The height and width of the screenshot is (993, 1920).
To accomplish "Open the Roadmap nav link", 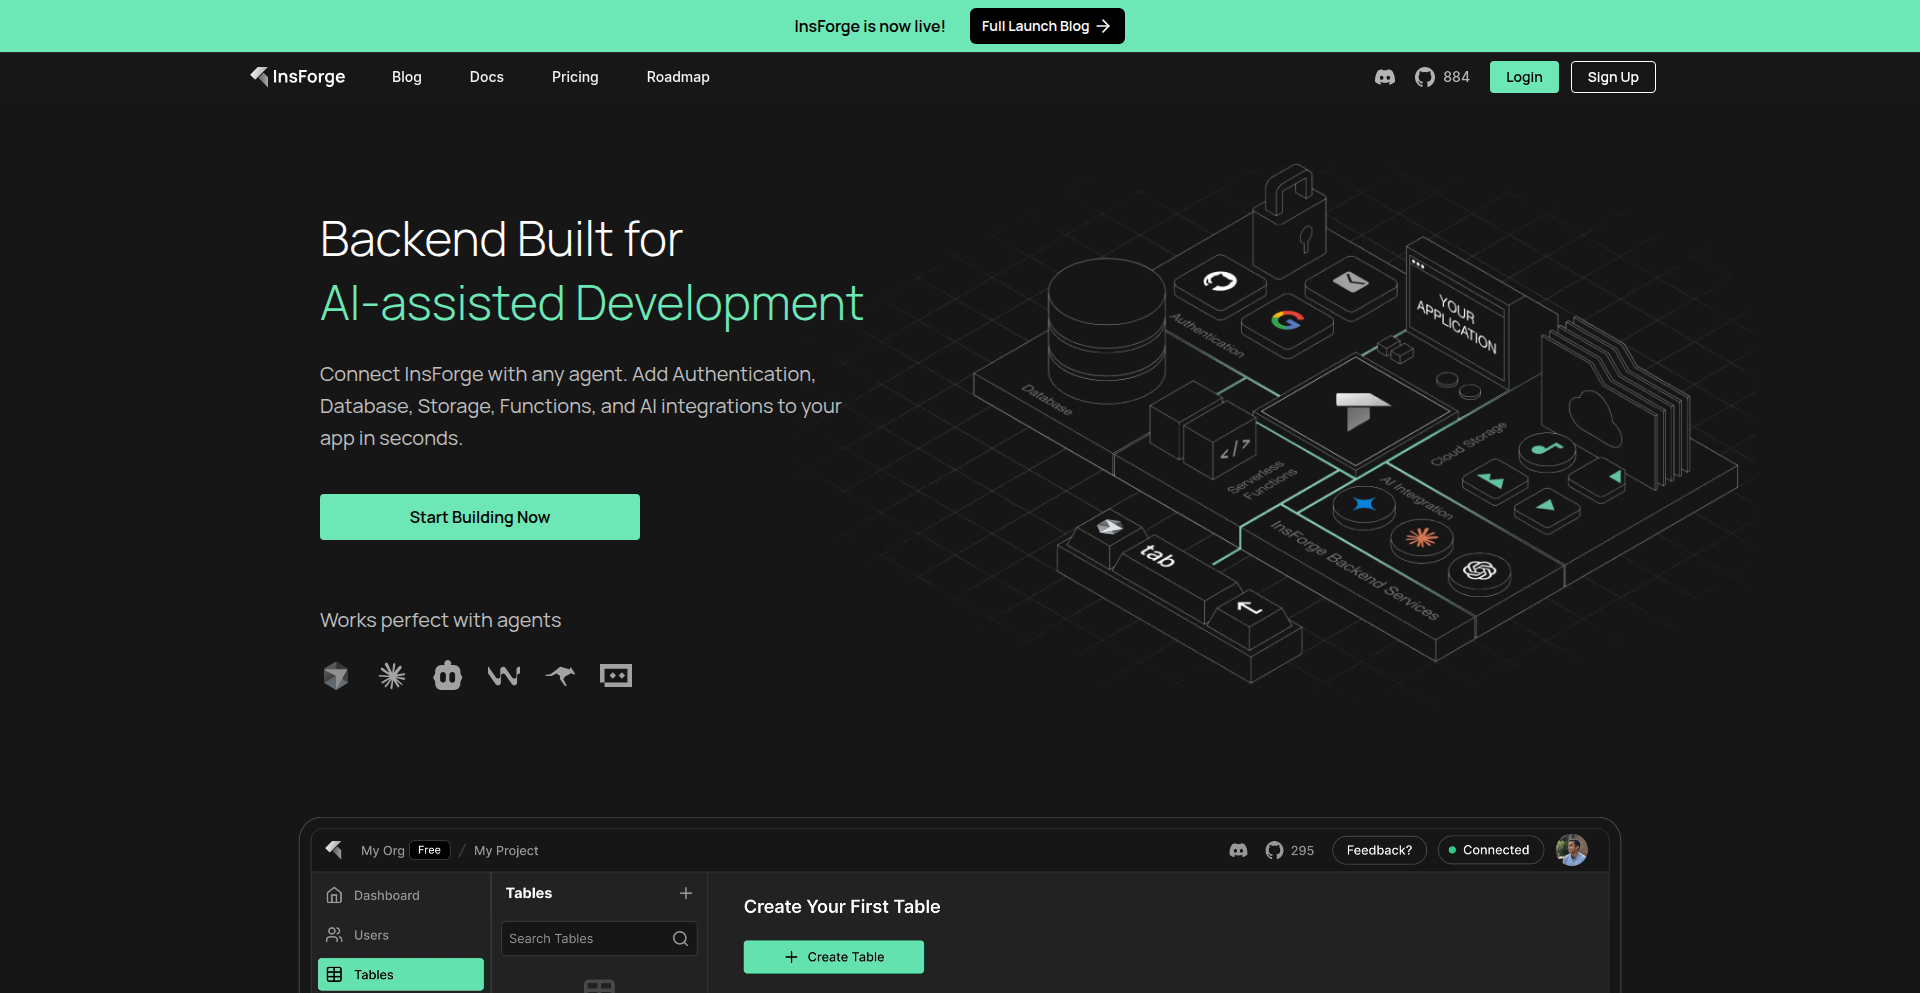I will pyautogui.click(x=678, y=77).
